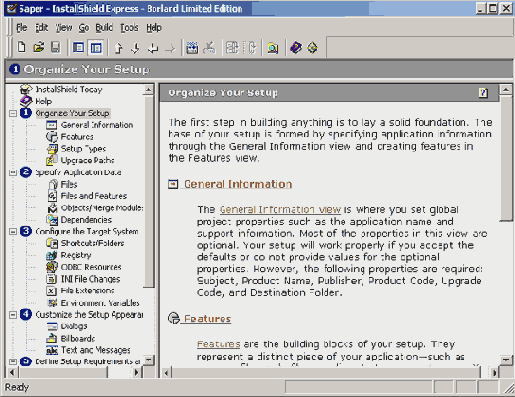Click the Build release toolbar icon
The height and width of the screenshot is (397, 515).
coord(192,48)
